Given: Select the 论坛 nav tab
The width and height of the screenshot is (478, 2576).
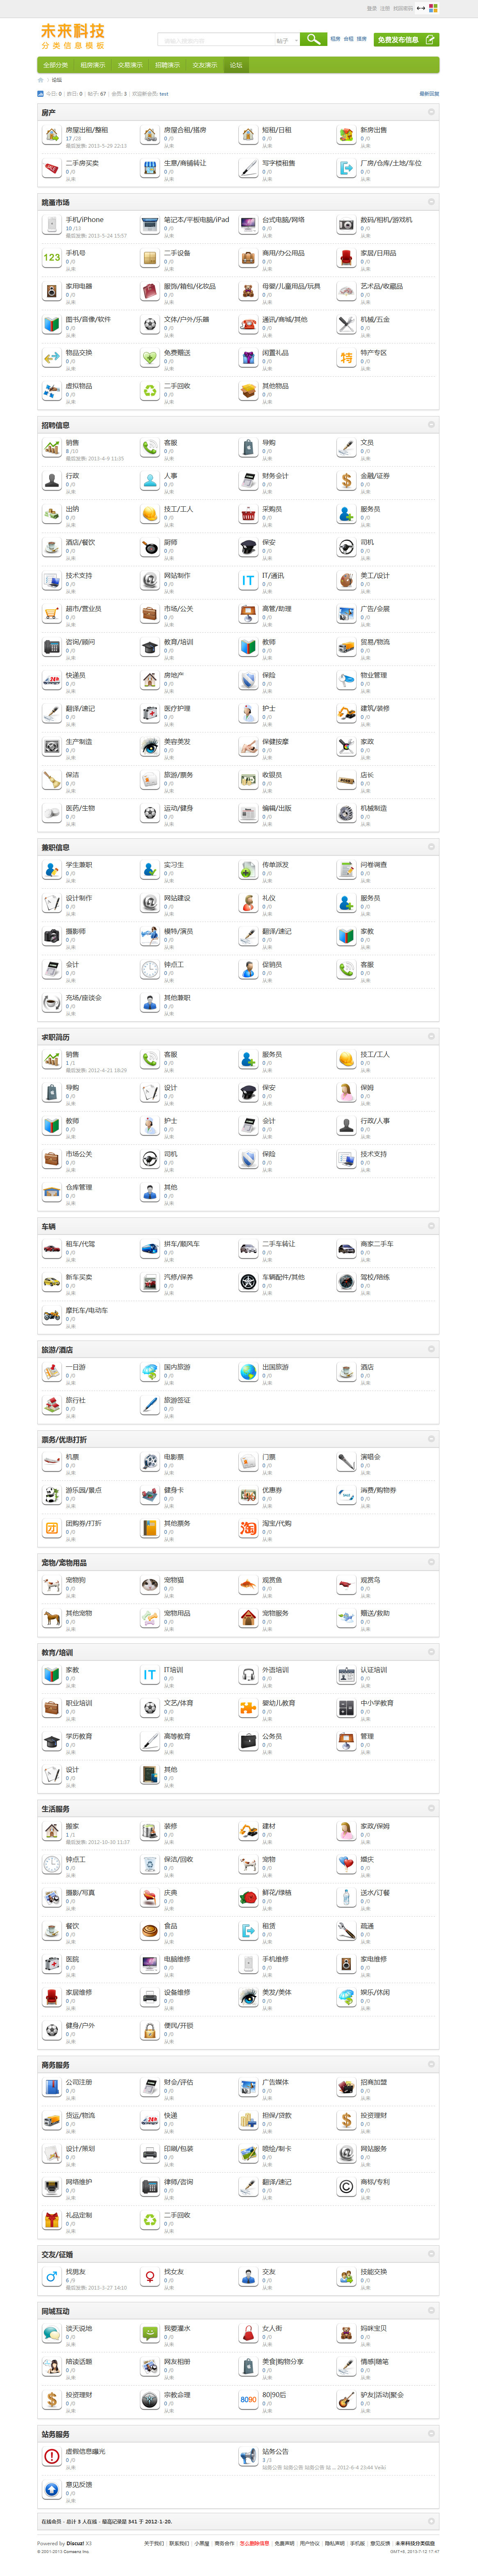Looking at the screenshot, I should [236, 65].
